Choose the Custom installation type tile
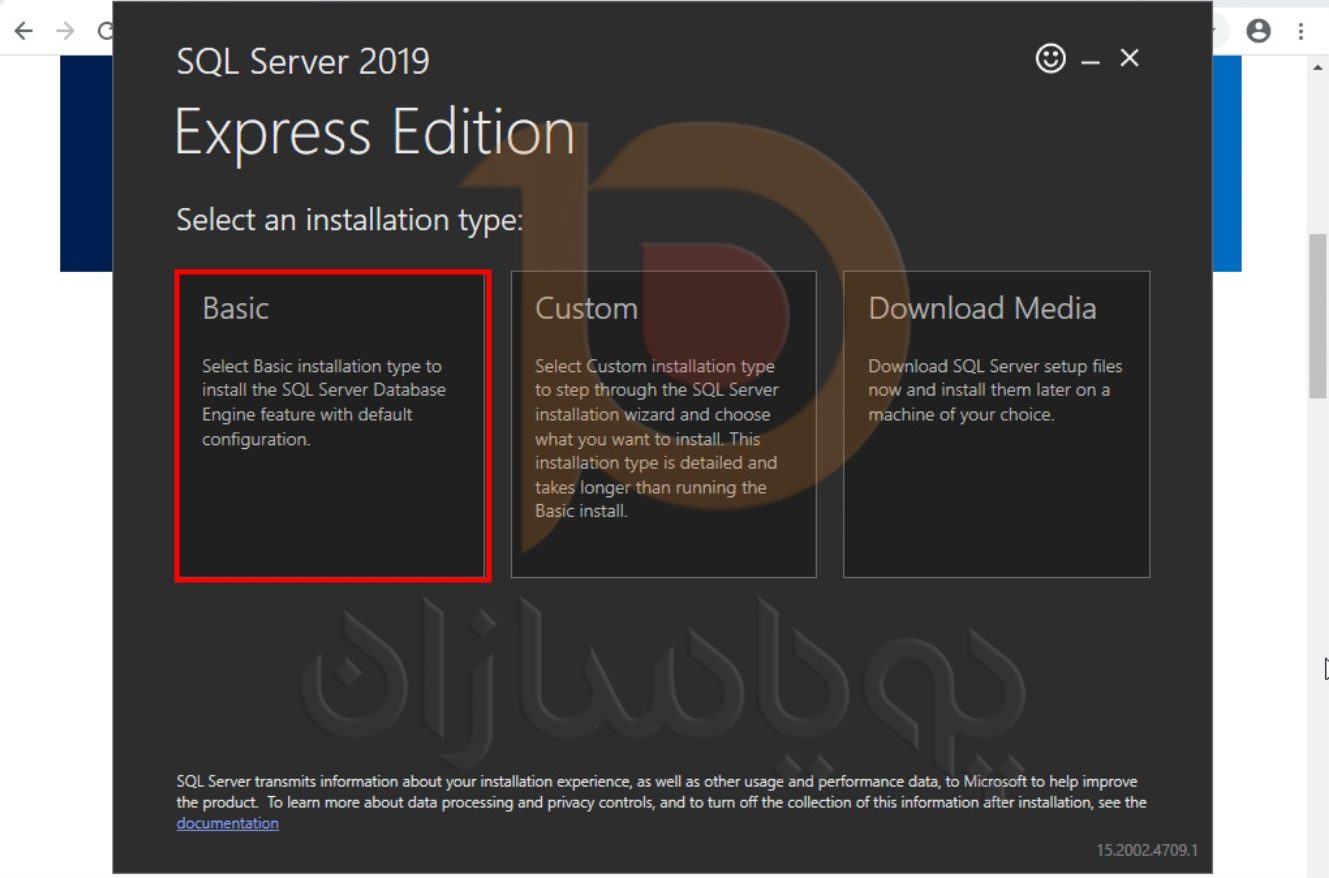Viewport: 1329px width, 878px height. point(663,425)
